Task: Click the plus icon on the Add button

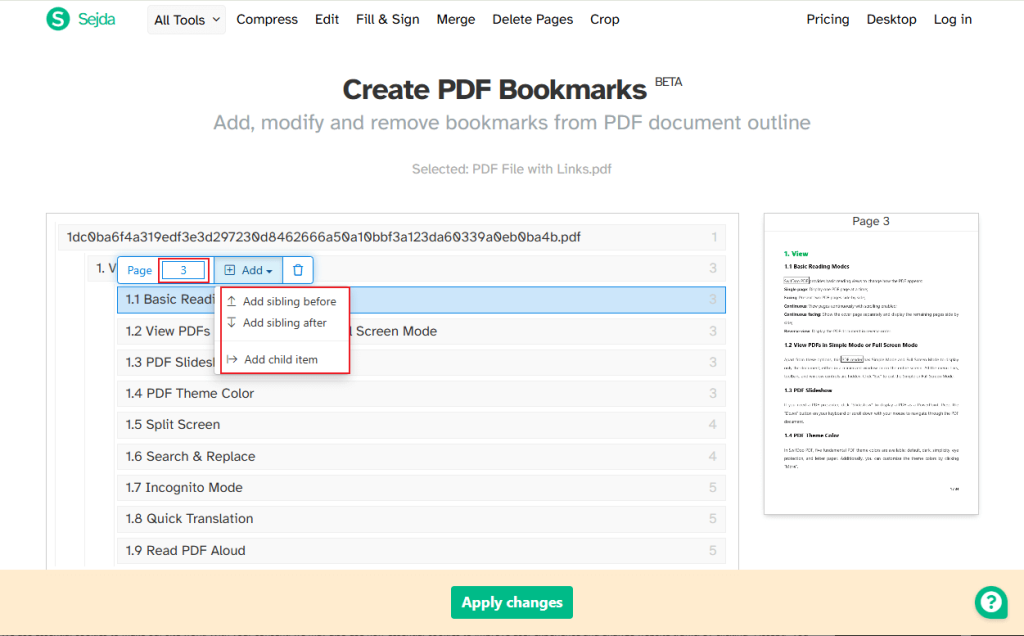Action: pos(232,270)
